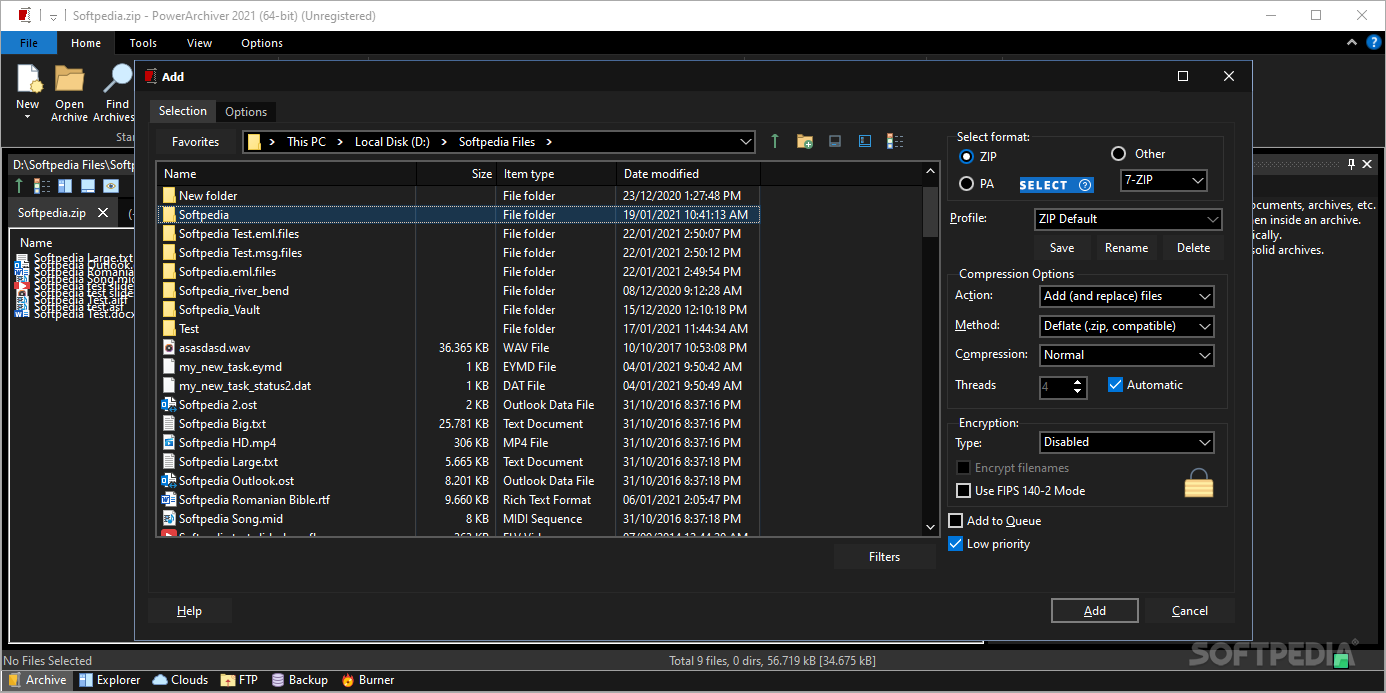Open the dropdown arrow under New
Screen dimensions: 1386x693
point(28,117)
